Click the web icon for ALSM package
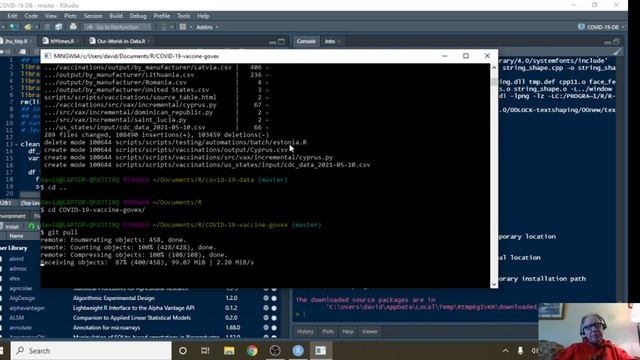The image size is (640, 360). 266,318
